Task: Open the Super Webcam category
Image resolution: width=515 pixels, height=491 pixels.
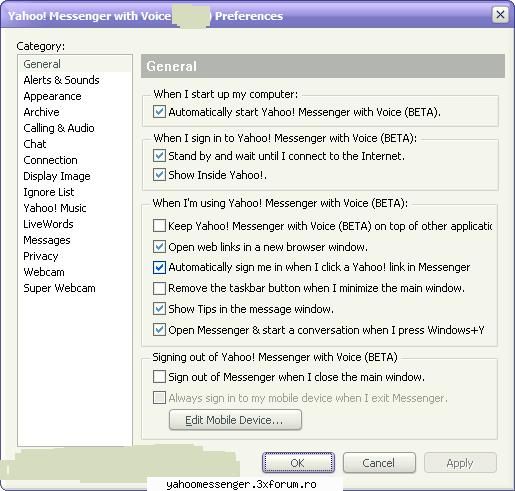Action: 59,288
